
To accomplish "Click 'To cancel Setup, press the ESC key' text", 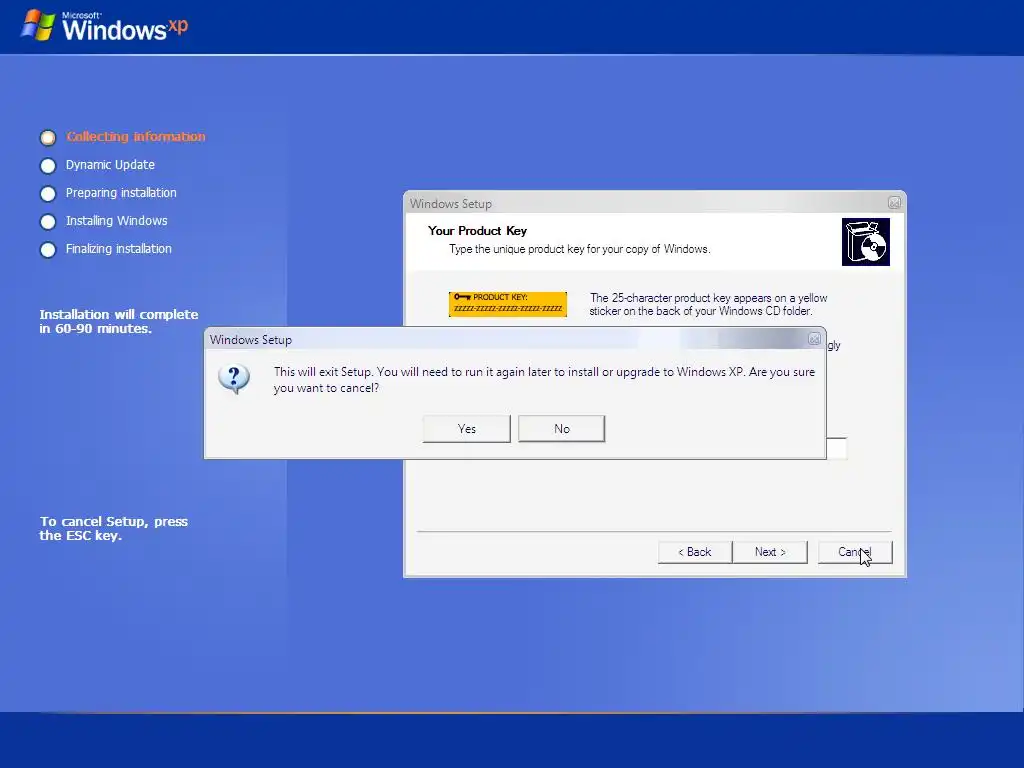I will click(x=114, y=528).
